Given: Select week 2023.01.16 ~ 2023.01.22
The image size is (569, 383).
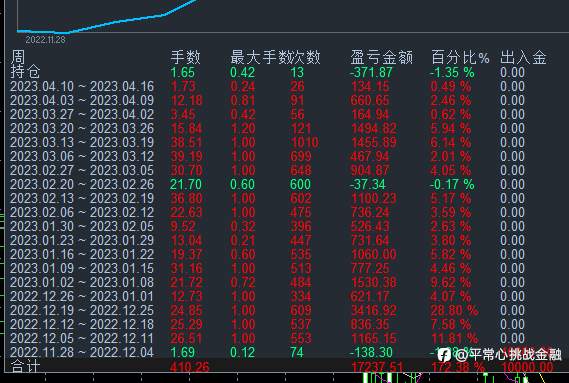Looking at the screenshot, I should (x=82, y=254).
